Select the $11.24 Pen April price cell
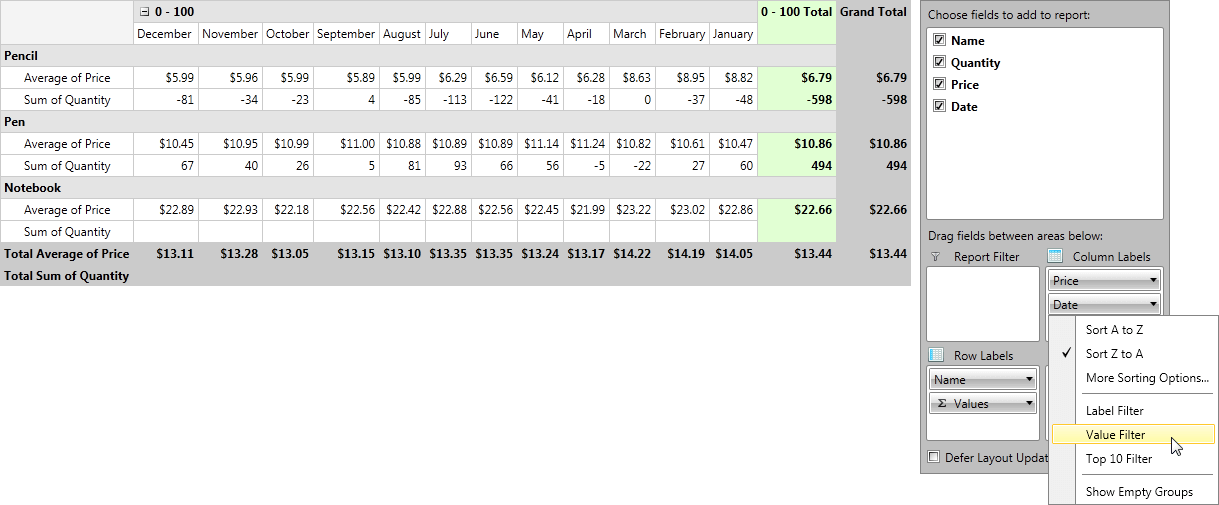 click(x=586, y=144)
